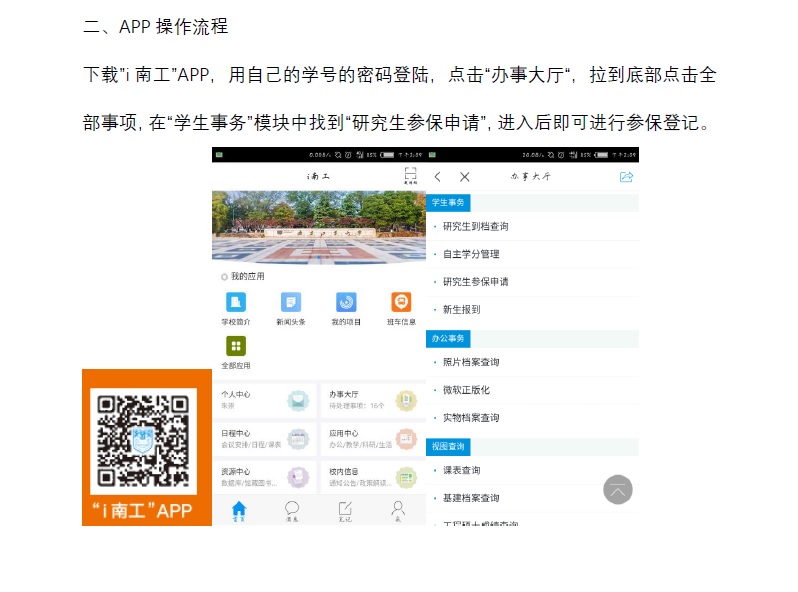
Task: Open 研究生到档查询 list item
Action: coord(532,227)
